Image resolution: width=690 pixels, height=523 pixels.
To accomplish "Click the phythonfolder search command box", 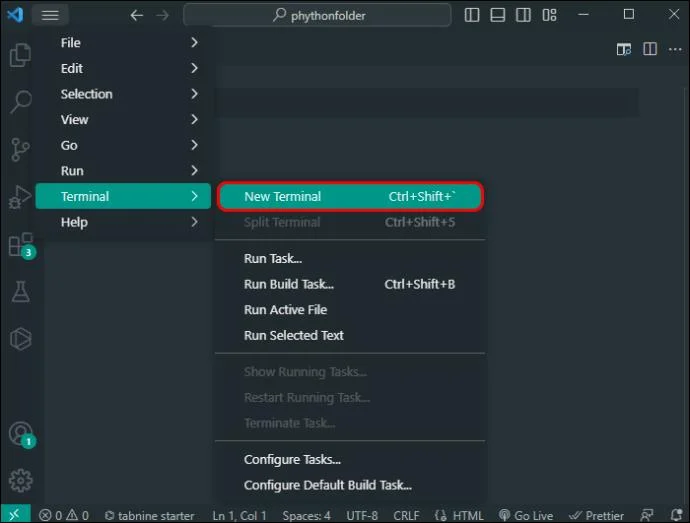I will 317,15.
